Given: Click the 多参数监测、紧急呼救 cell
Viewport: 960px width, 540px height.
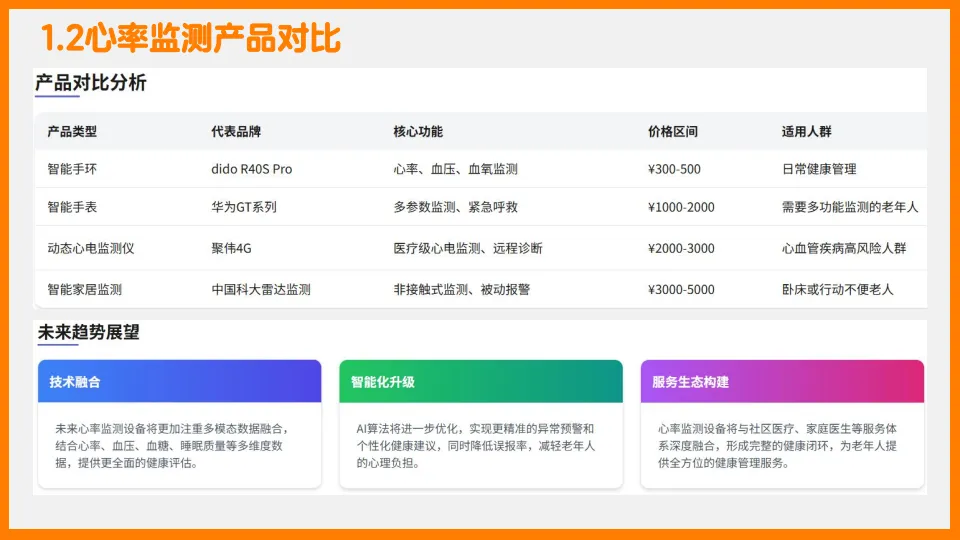Looking at the screenshot, I should (456, 207).
